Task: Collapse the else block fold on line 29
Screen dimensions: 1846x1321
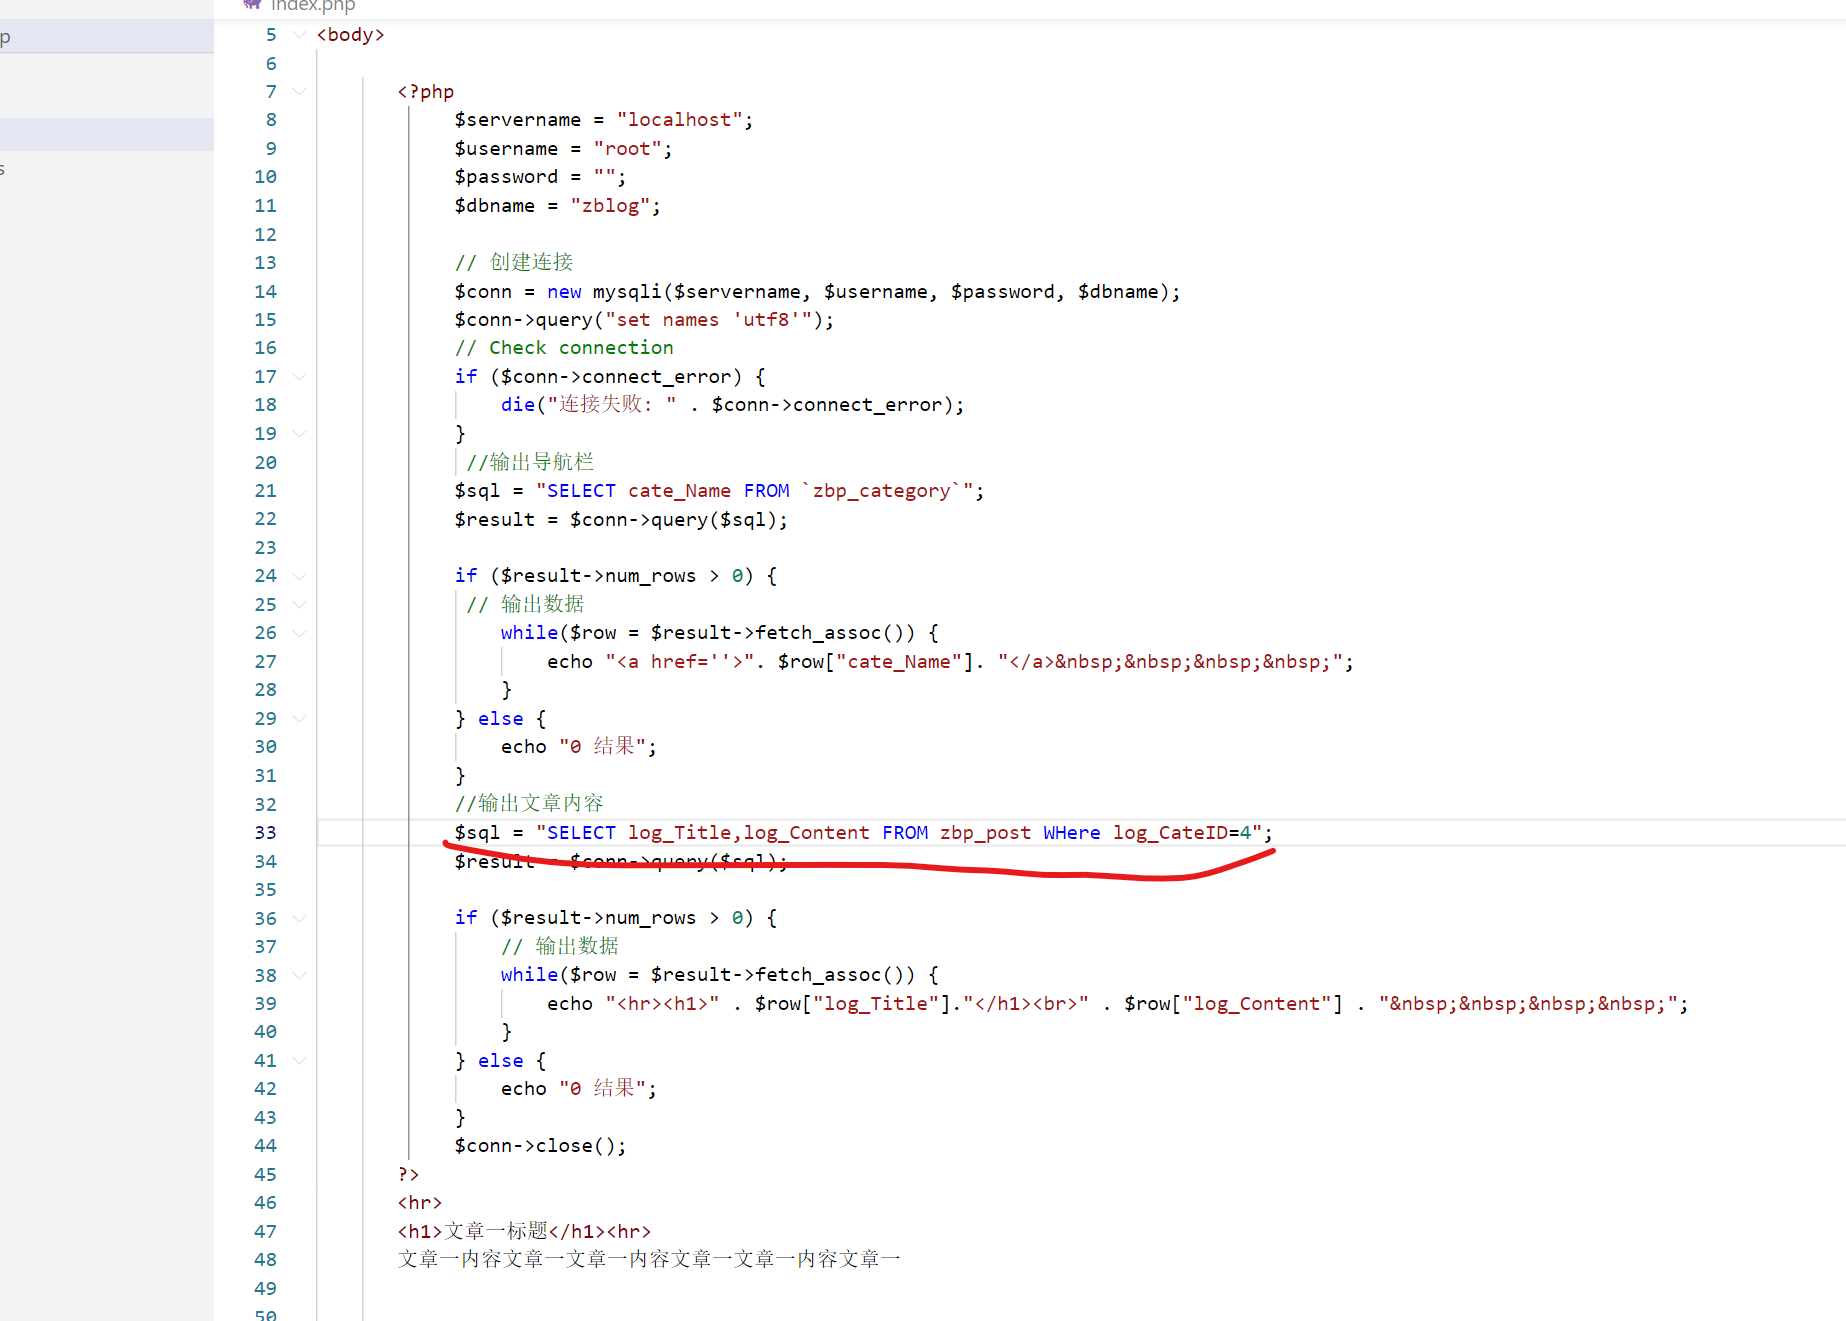Action: (299, 719)
